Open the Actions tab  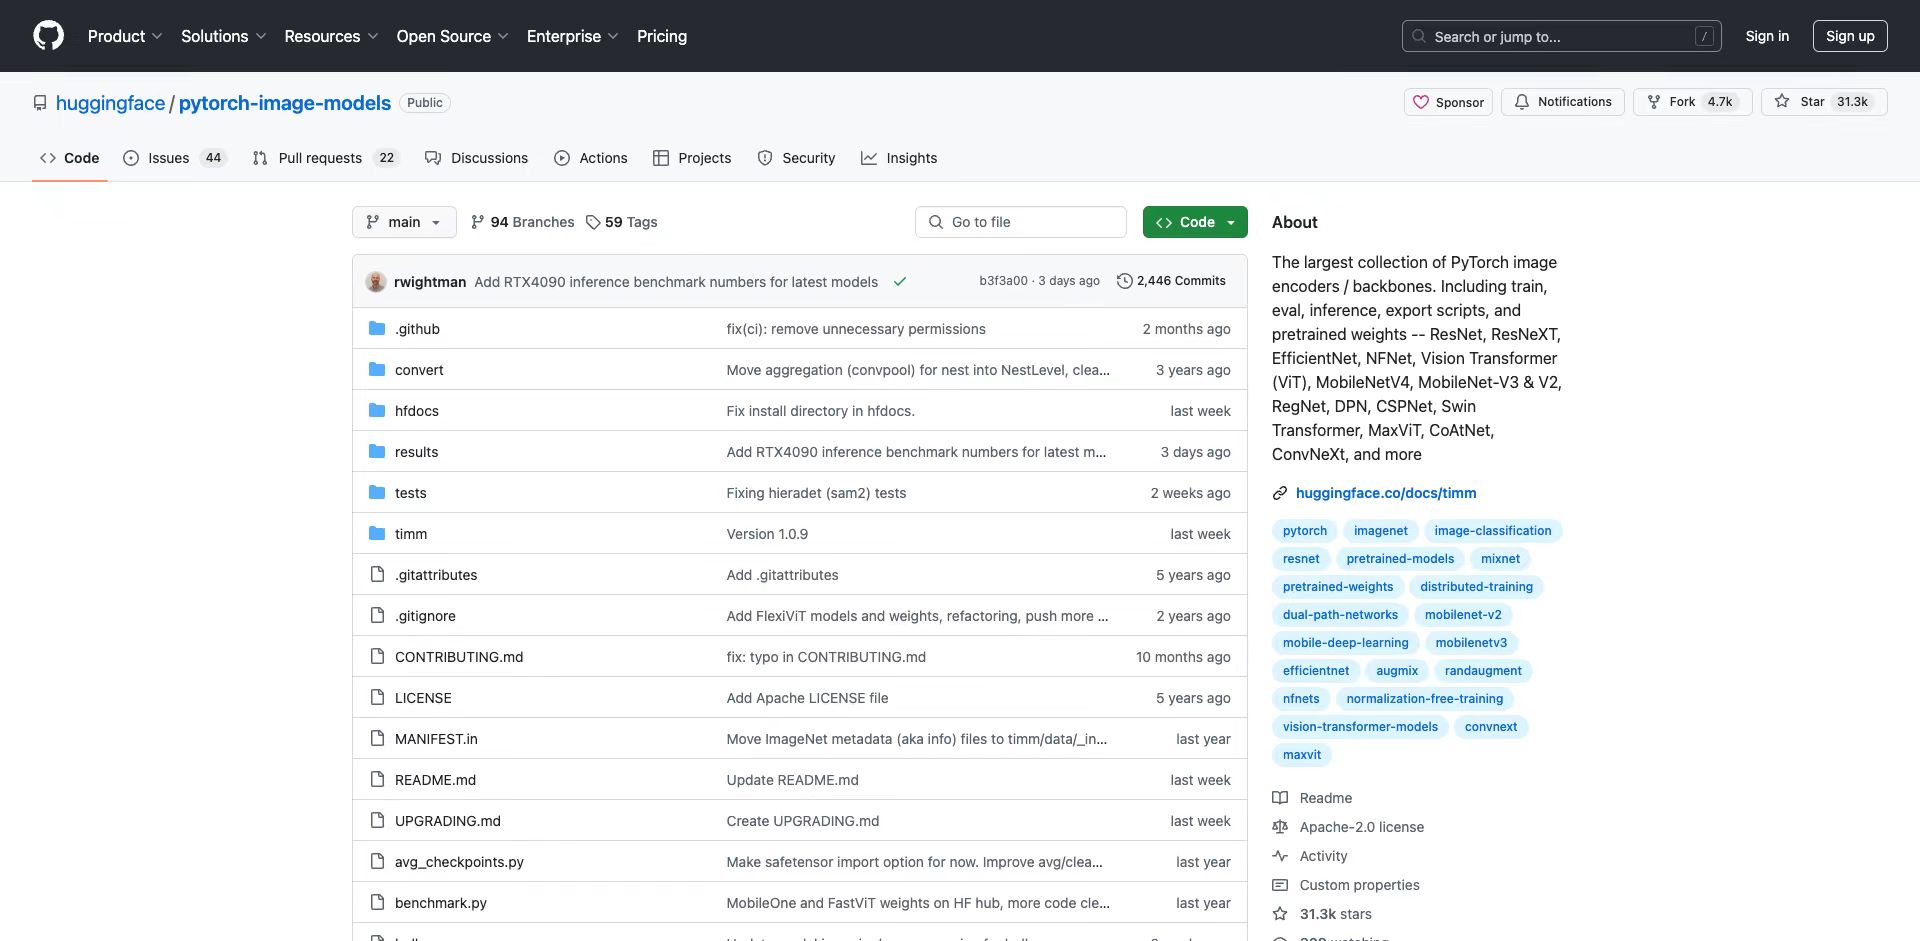point(591,158)
